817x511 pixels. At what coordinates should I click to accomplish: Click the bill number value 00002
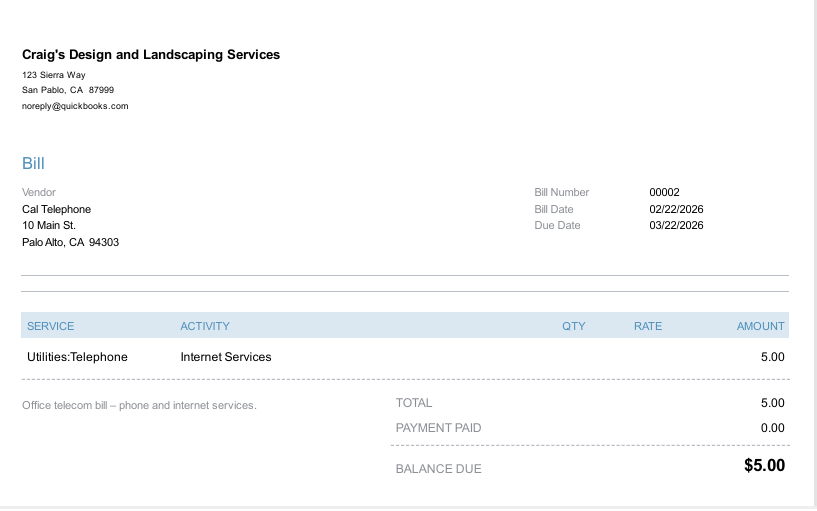664,192
